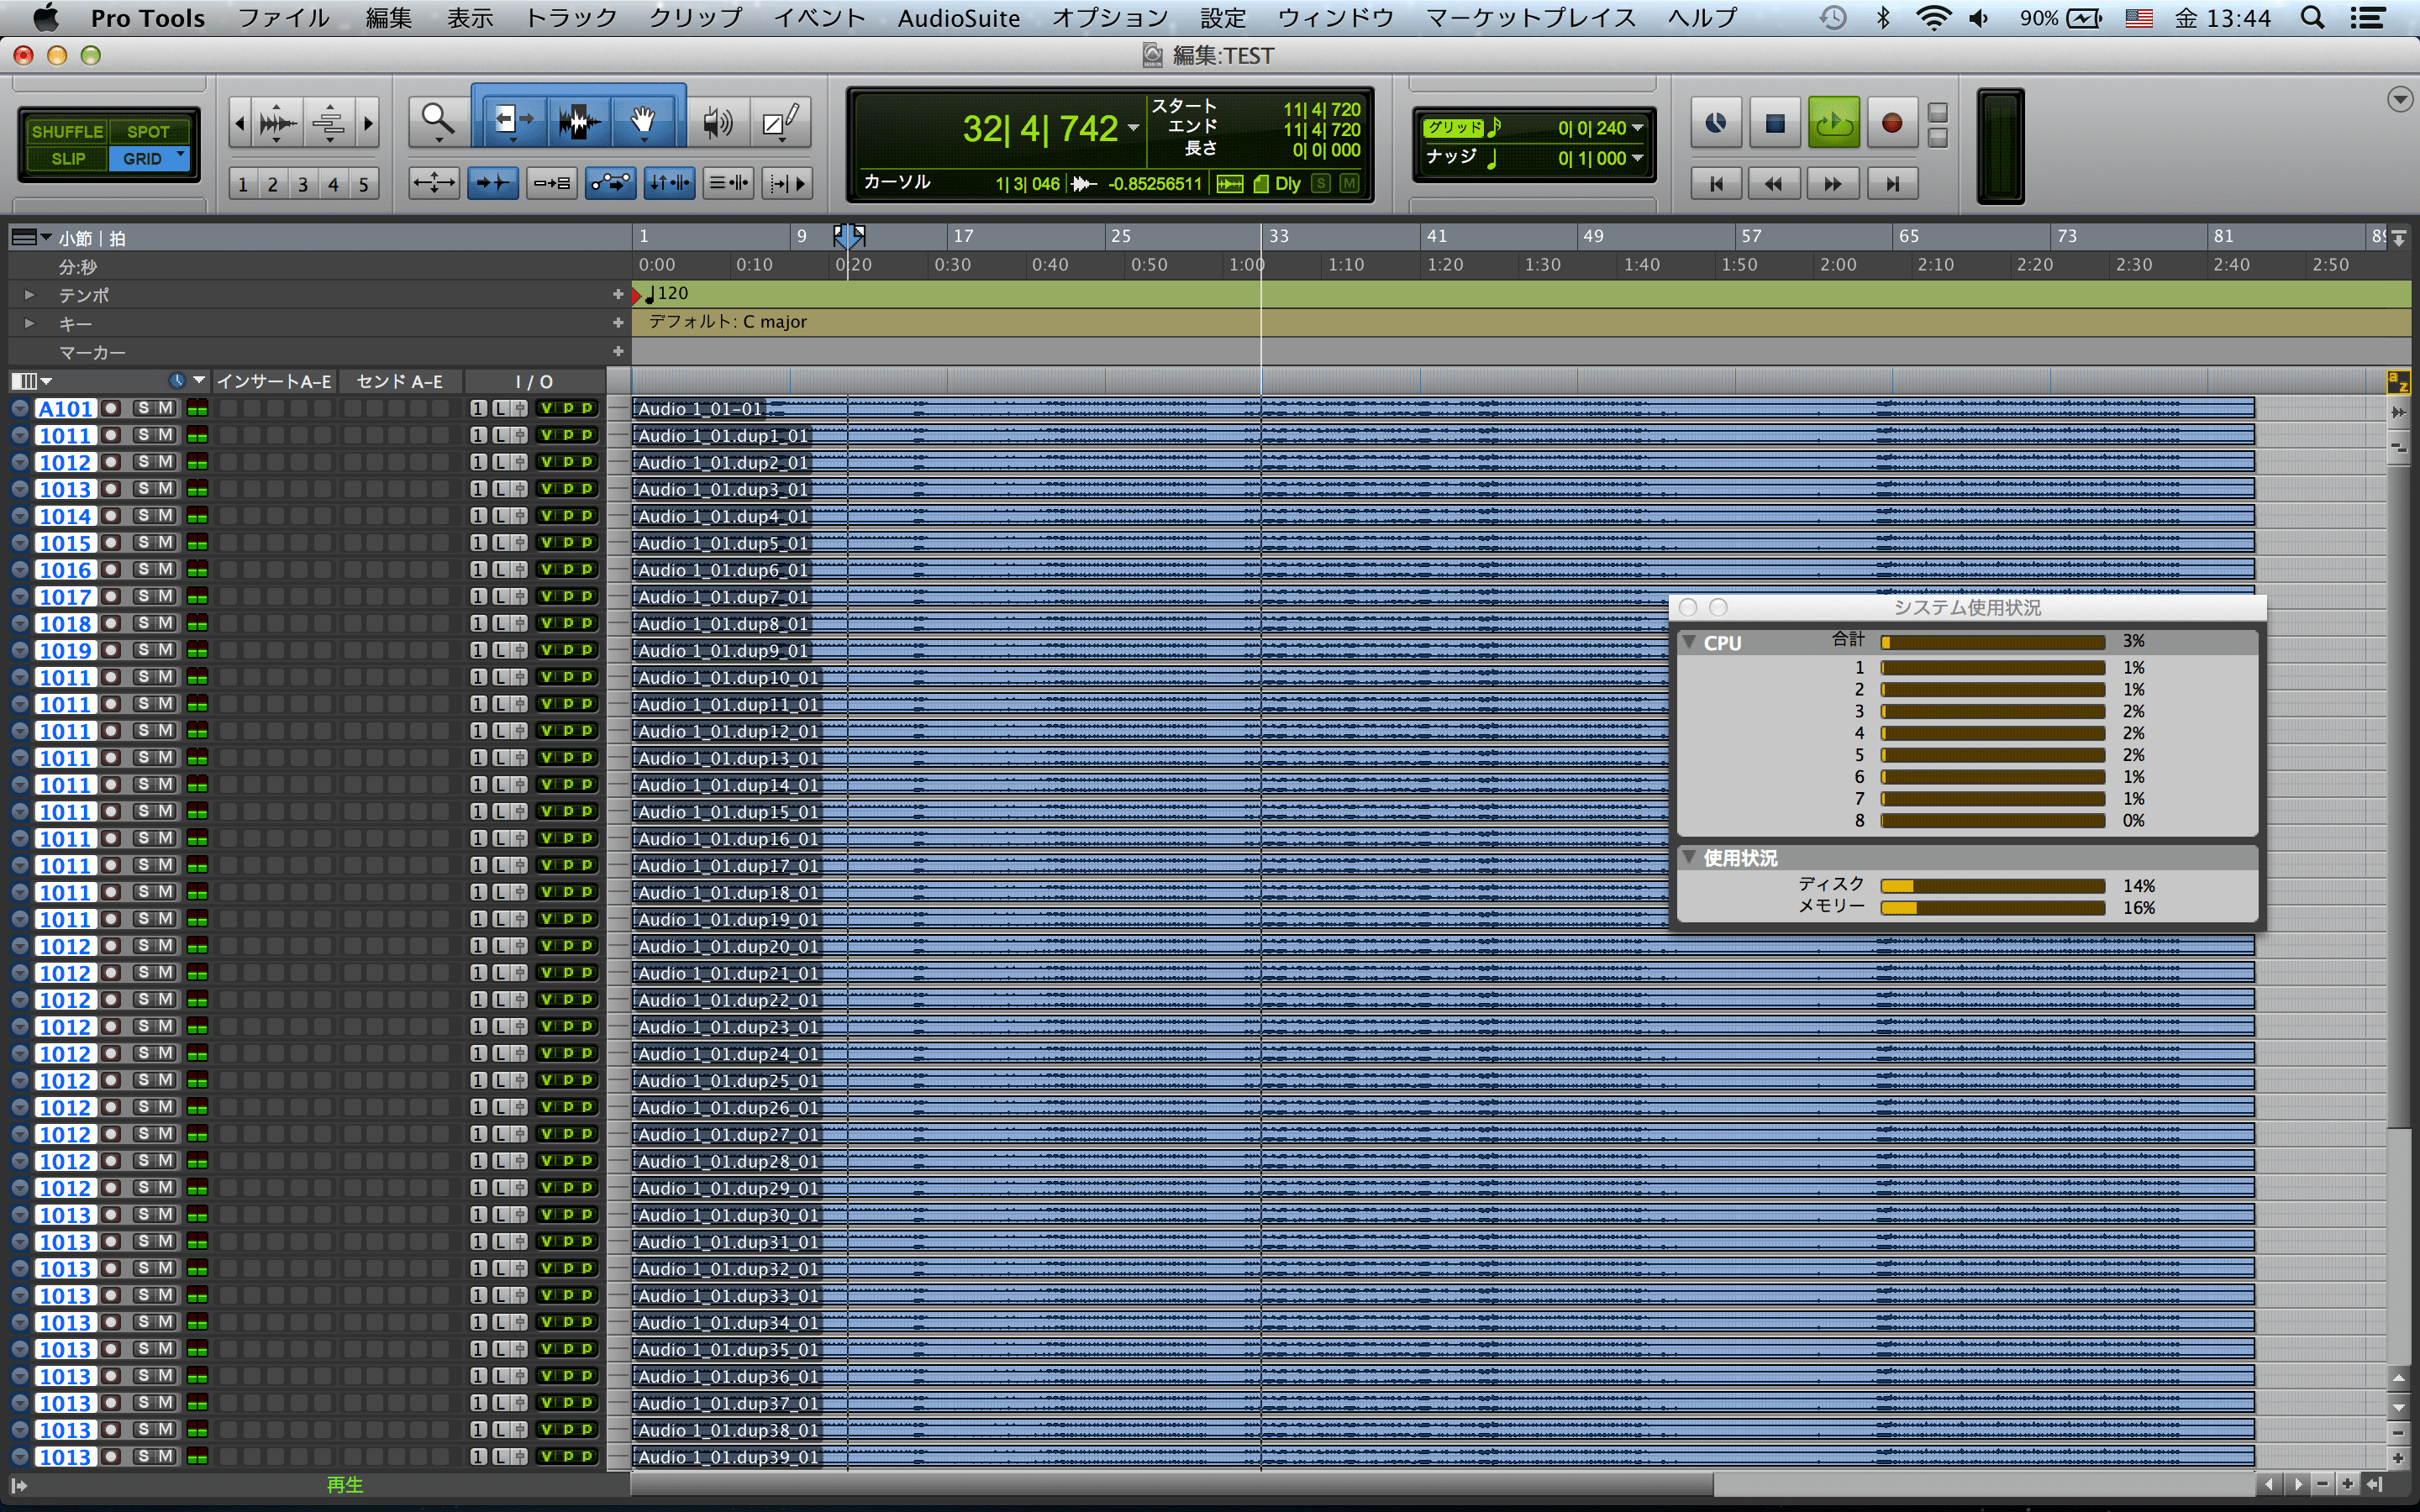Open the main counter format dropdown
Screen dimensions: 2420x1512
click(x=1133, y=128)
